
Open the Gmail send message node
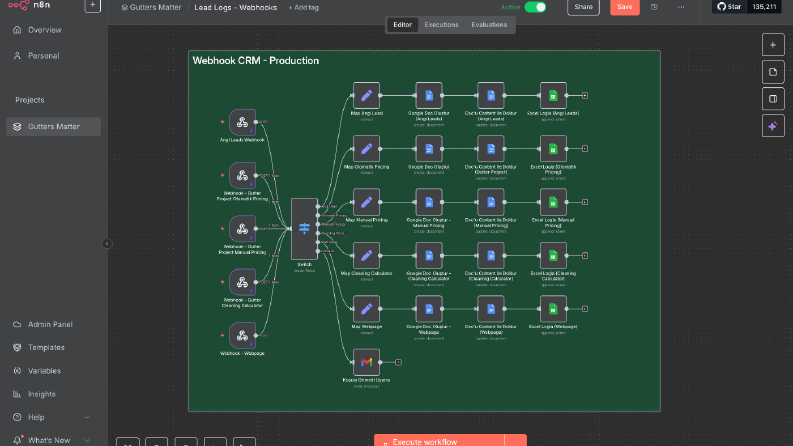coord(366,362)
